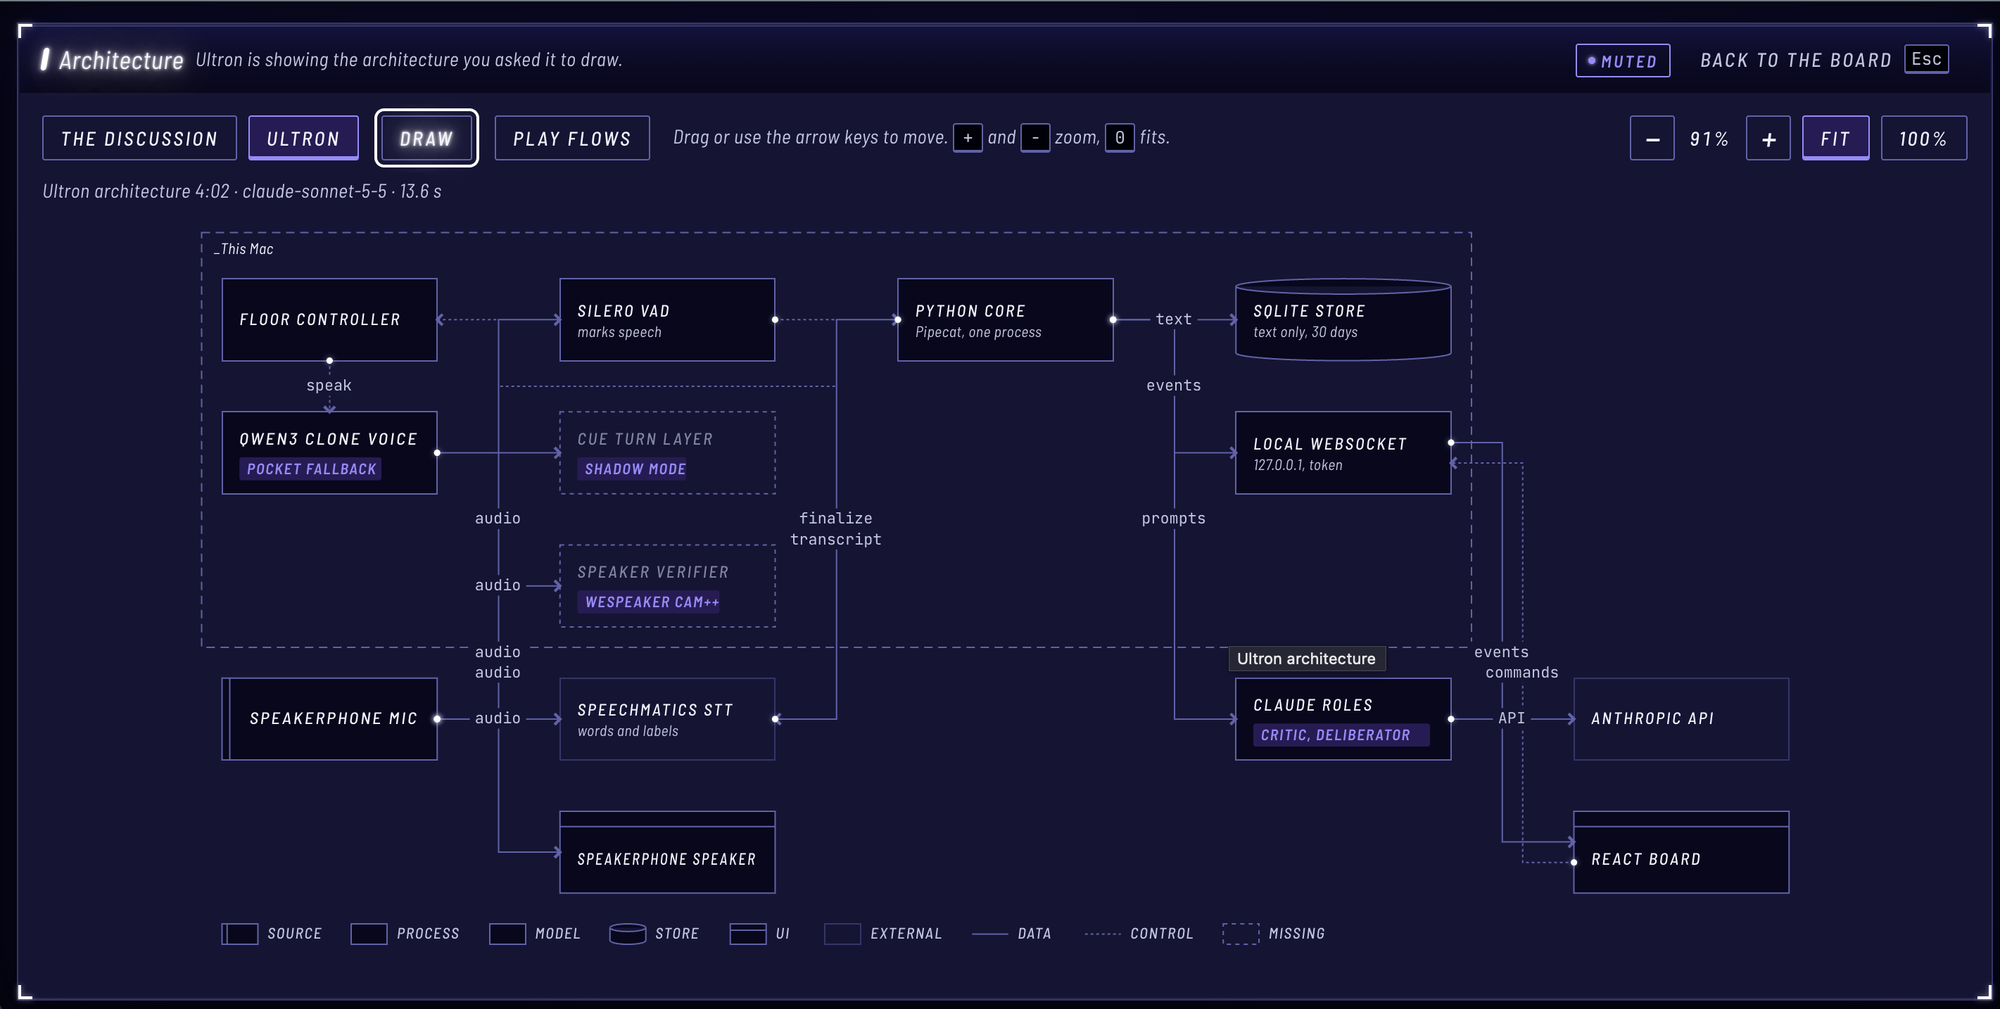Zoom in with the plus button

coord(1768,138)
